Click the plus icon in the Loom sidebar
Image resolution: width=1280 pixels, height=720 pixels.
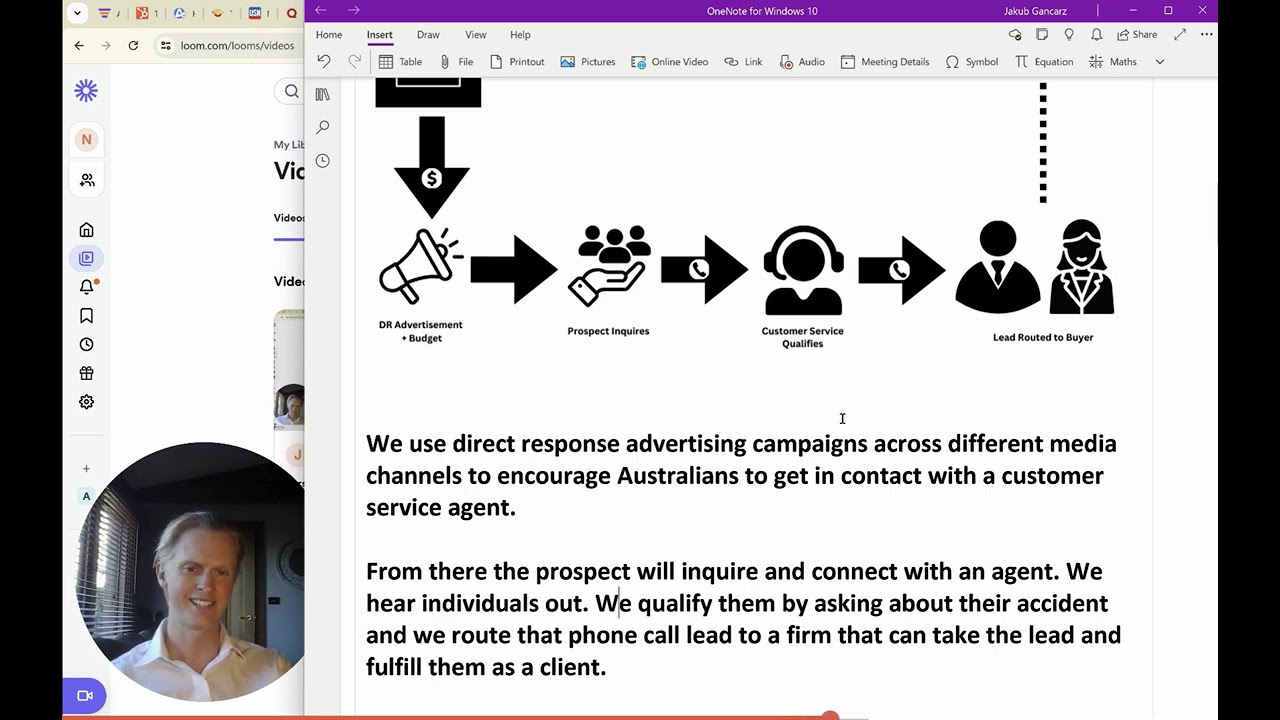[x=86, y=469]
